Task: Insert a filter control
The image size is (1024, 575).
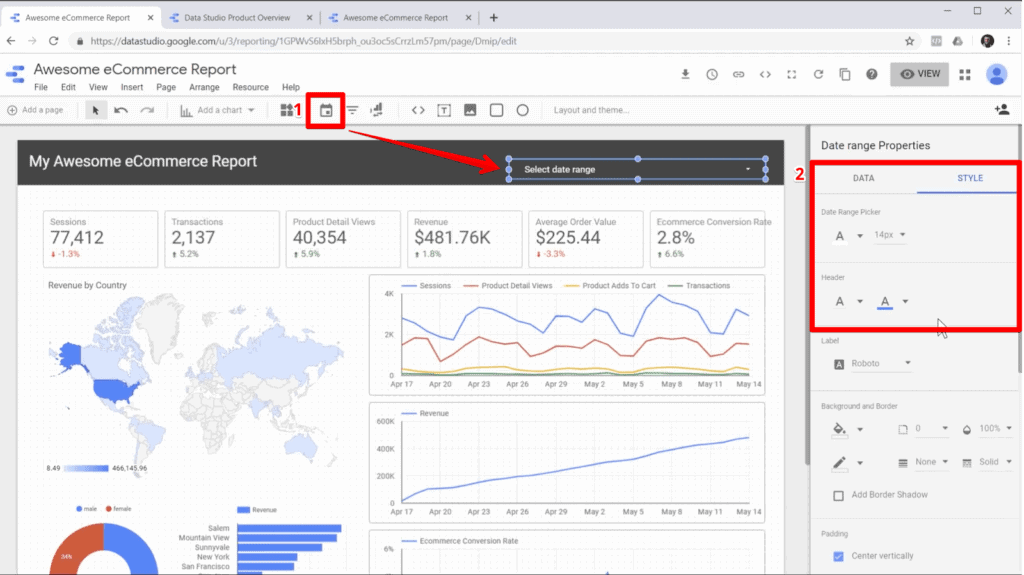Action: (352, 110)
